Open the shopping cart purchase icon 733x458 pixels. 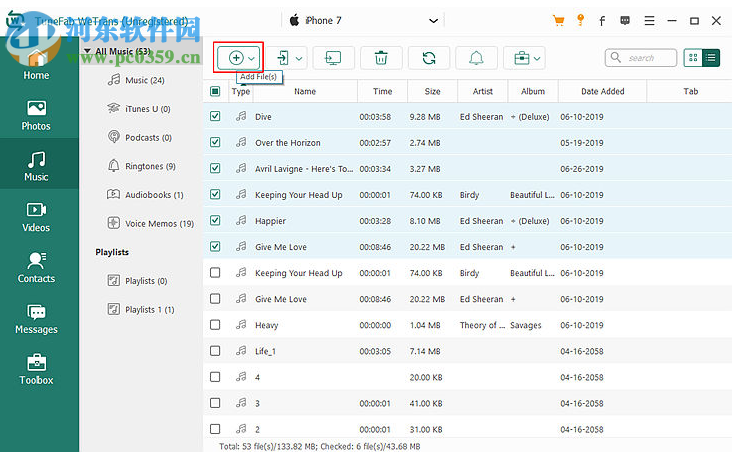tap(558, 21)
